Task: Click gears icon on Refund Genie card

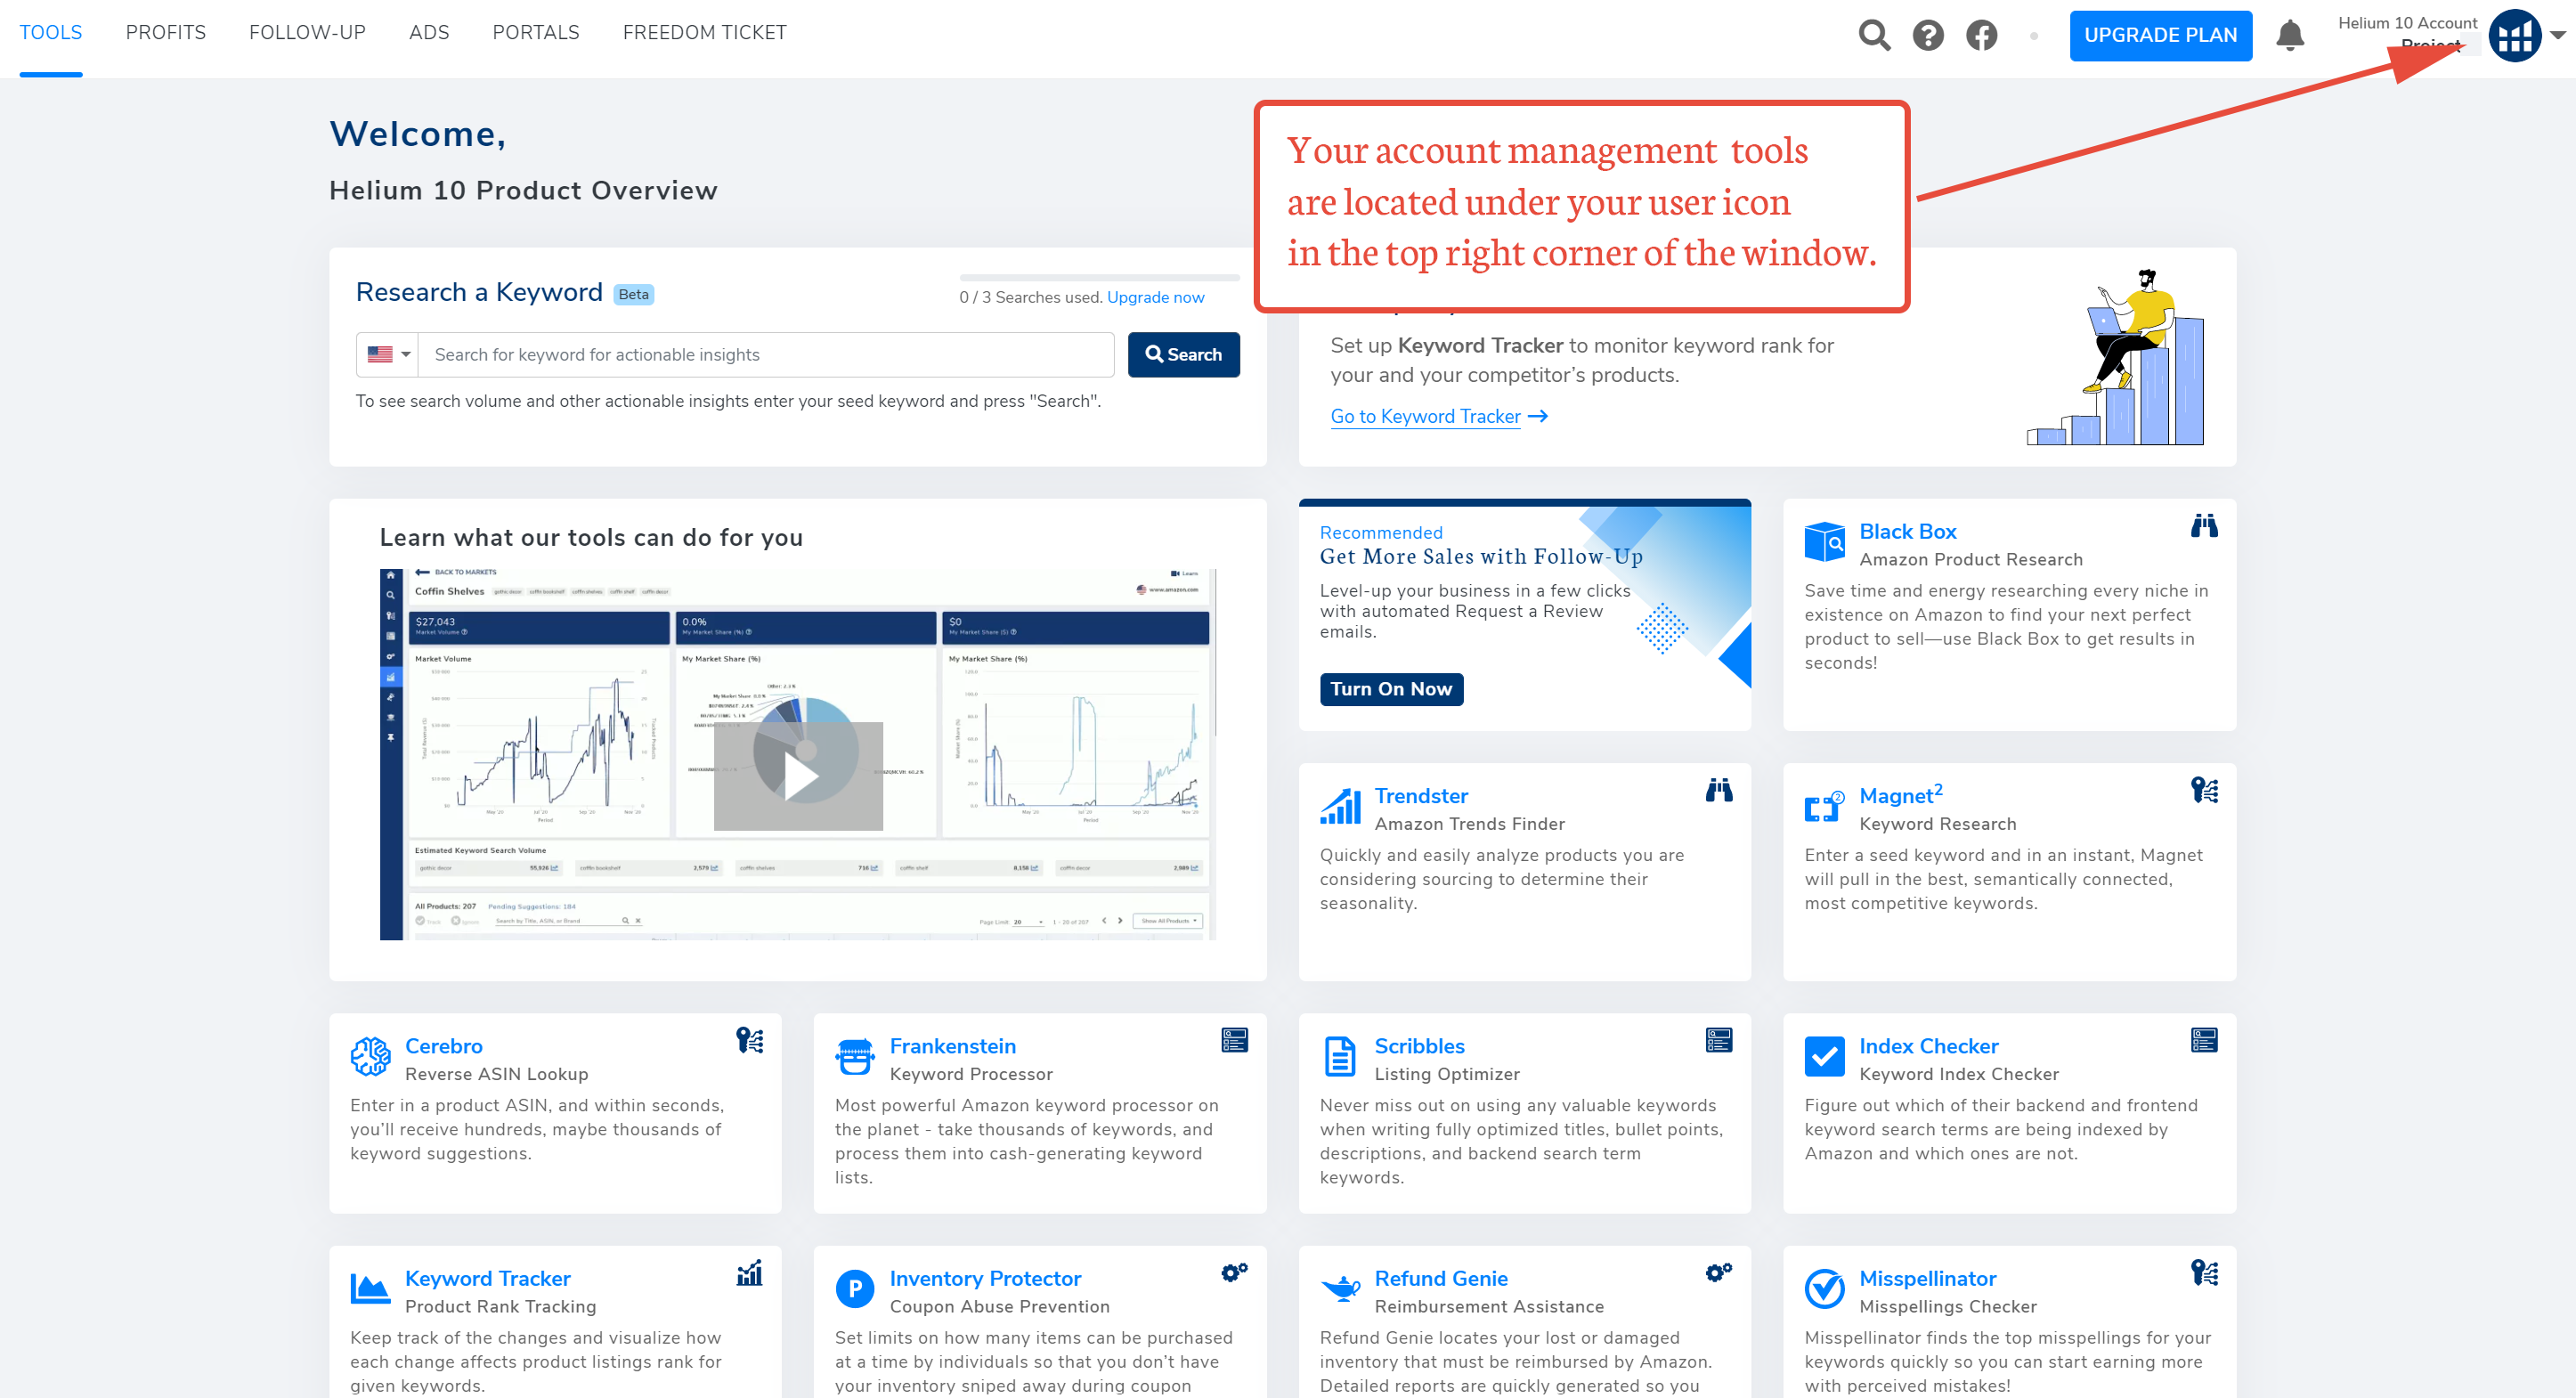Action: point(1718,1272)
